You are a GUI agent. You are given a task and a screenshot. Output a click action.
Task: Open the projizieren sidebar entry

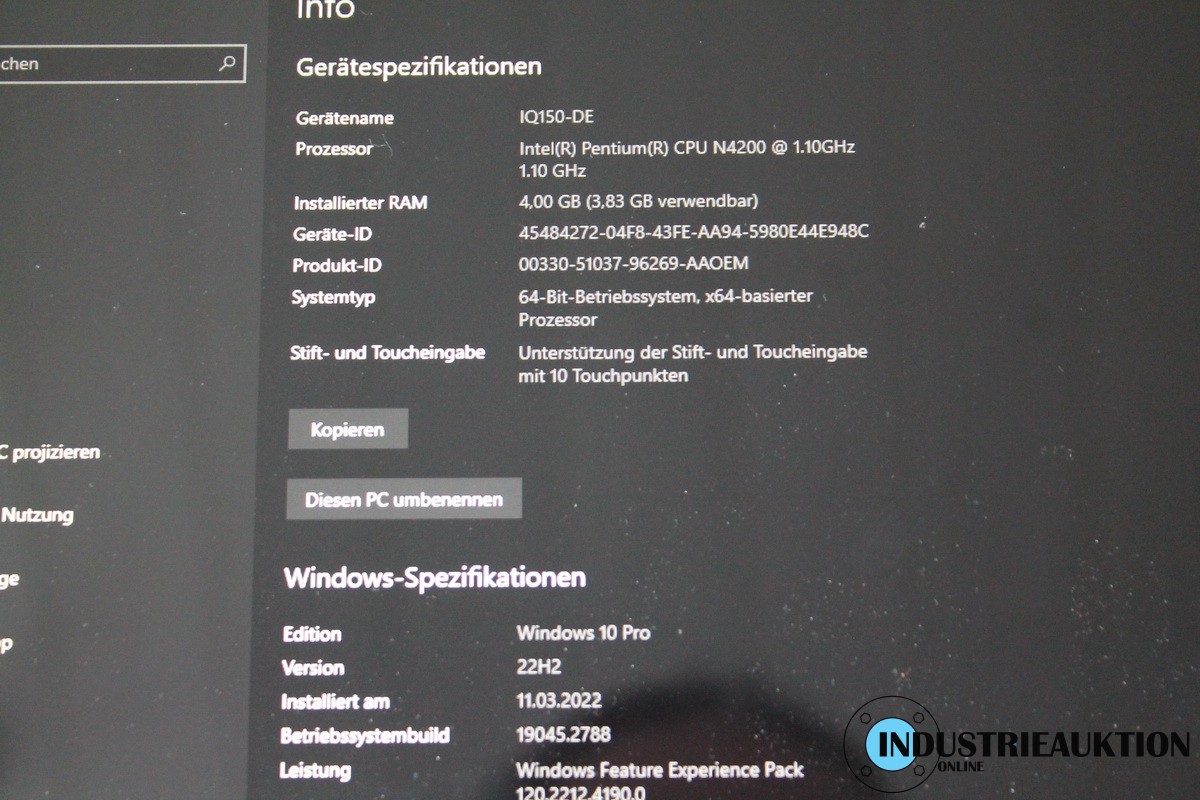pos(50,452)
